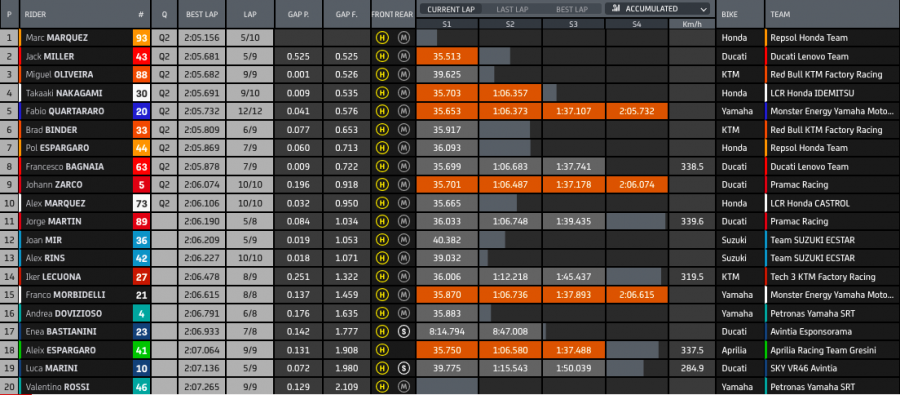Click Jorge Martin's top speed 339.6
This screenshot has height=395, width=900.
pos(692,222)
